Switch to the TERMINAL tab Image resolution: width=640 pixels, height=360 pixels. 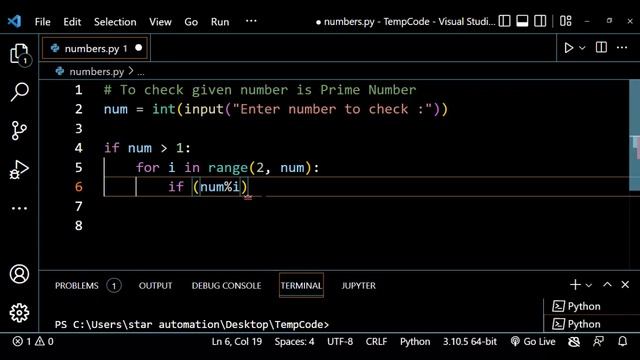[301, 286]
